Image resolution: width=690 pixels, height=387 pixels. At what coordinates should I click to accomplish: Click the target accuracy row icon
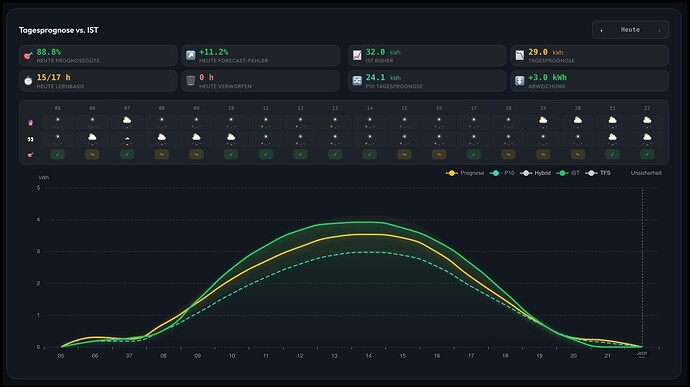click(30, 155)
